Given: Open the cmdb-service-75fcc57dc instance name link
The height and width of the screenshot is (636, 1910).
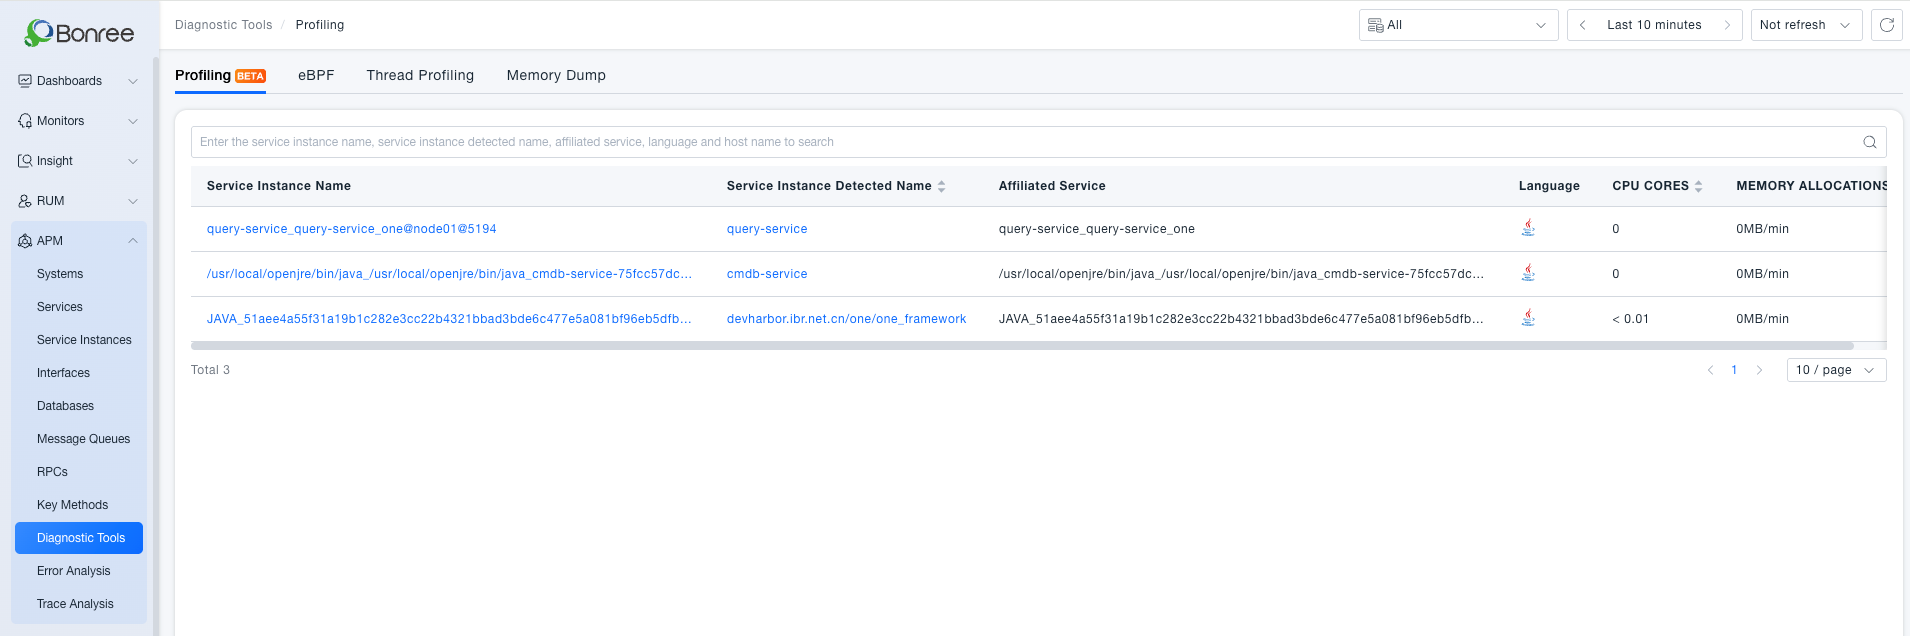Looking at the screenshot, I should (x=449, y=274).
